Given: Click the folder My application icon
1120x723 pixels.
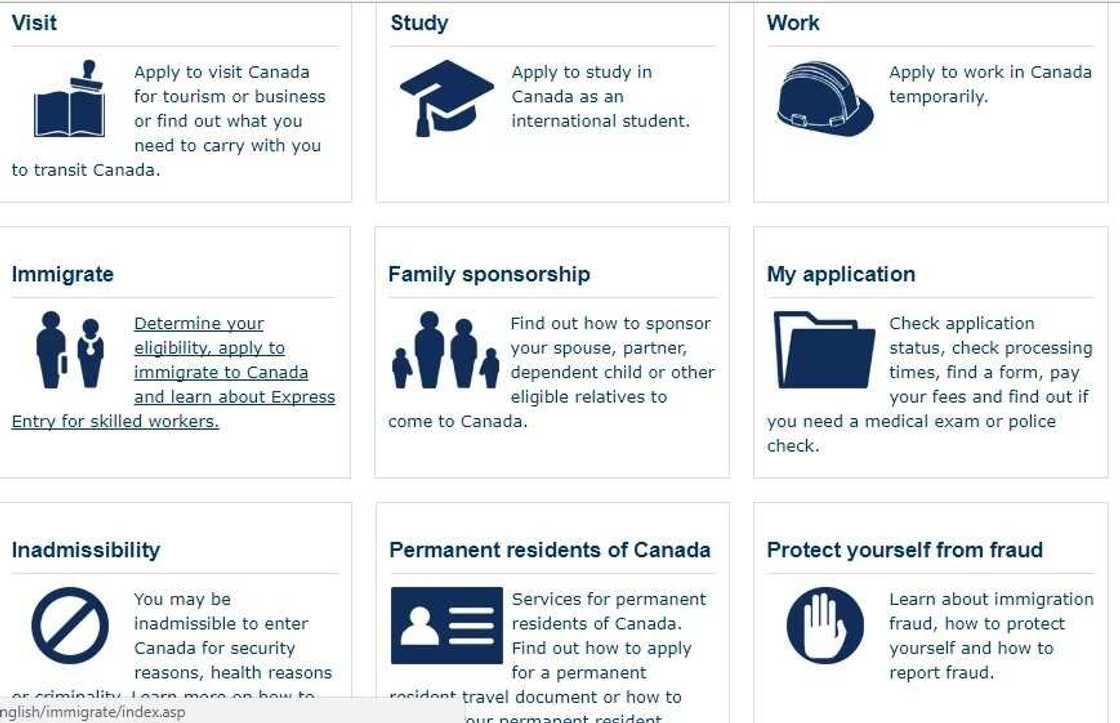Looking at the screenshot, I should (x=824, y=350).
